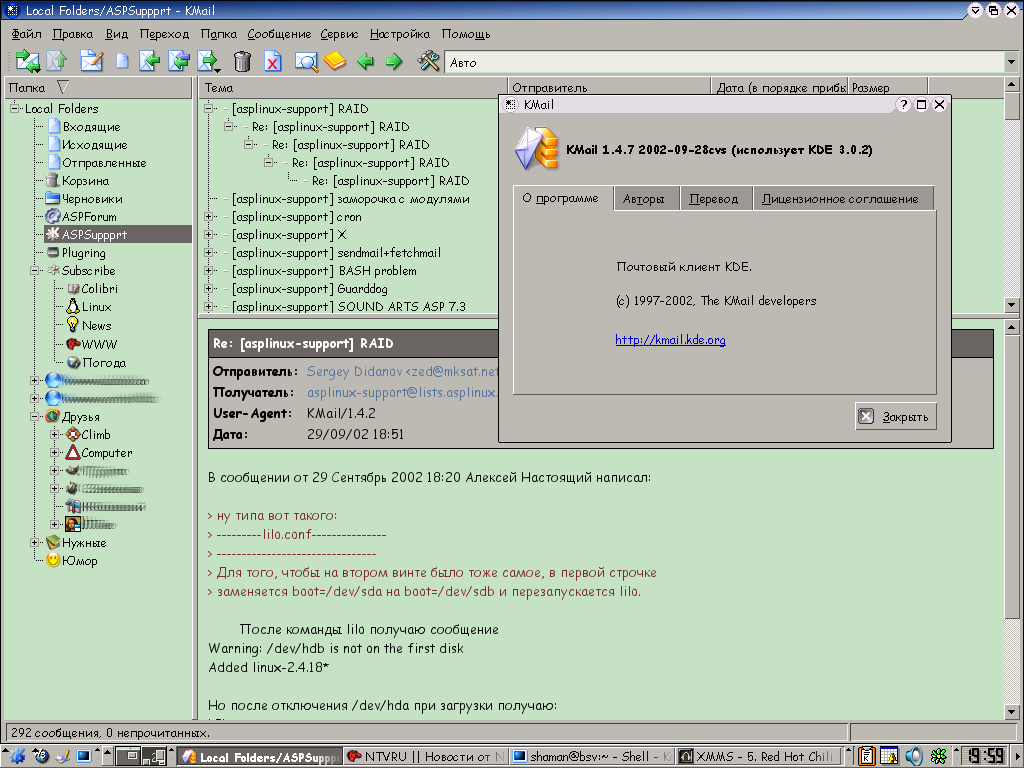Image resolution: width=1024 pixels, height=768 pixels.
Task: Open the kmail.kde.org link
Action: (x=670, y=340)
